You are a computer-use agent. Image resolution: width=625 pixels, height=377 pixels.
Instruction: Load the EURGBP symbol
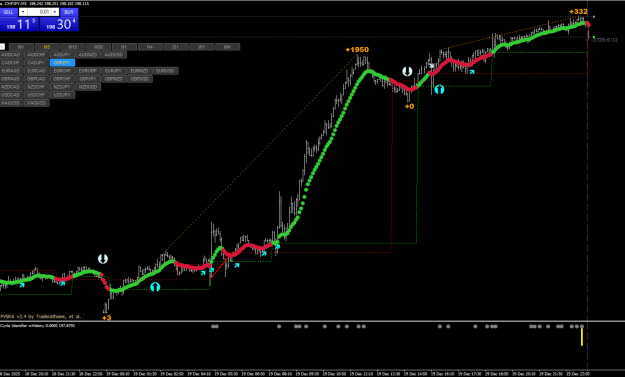pos(88,71)
